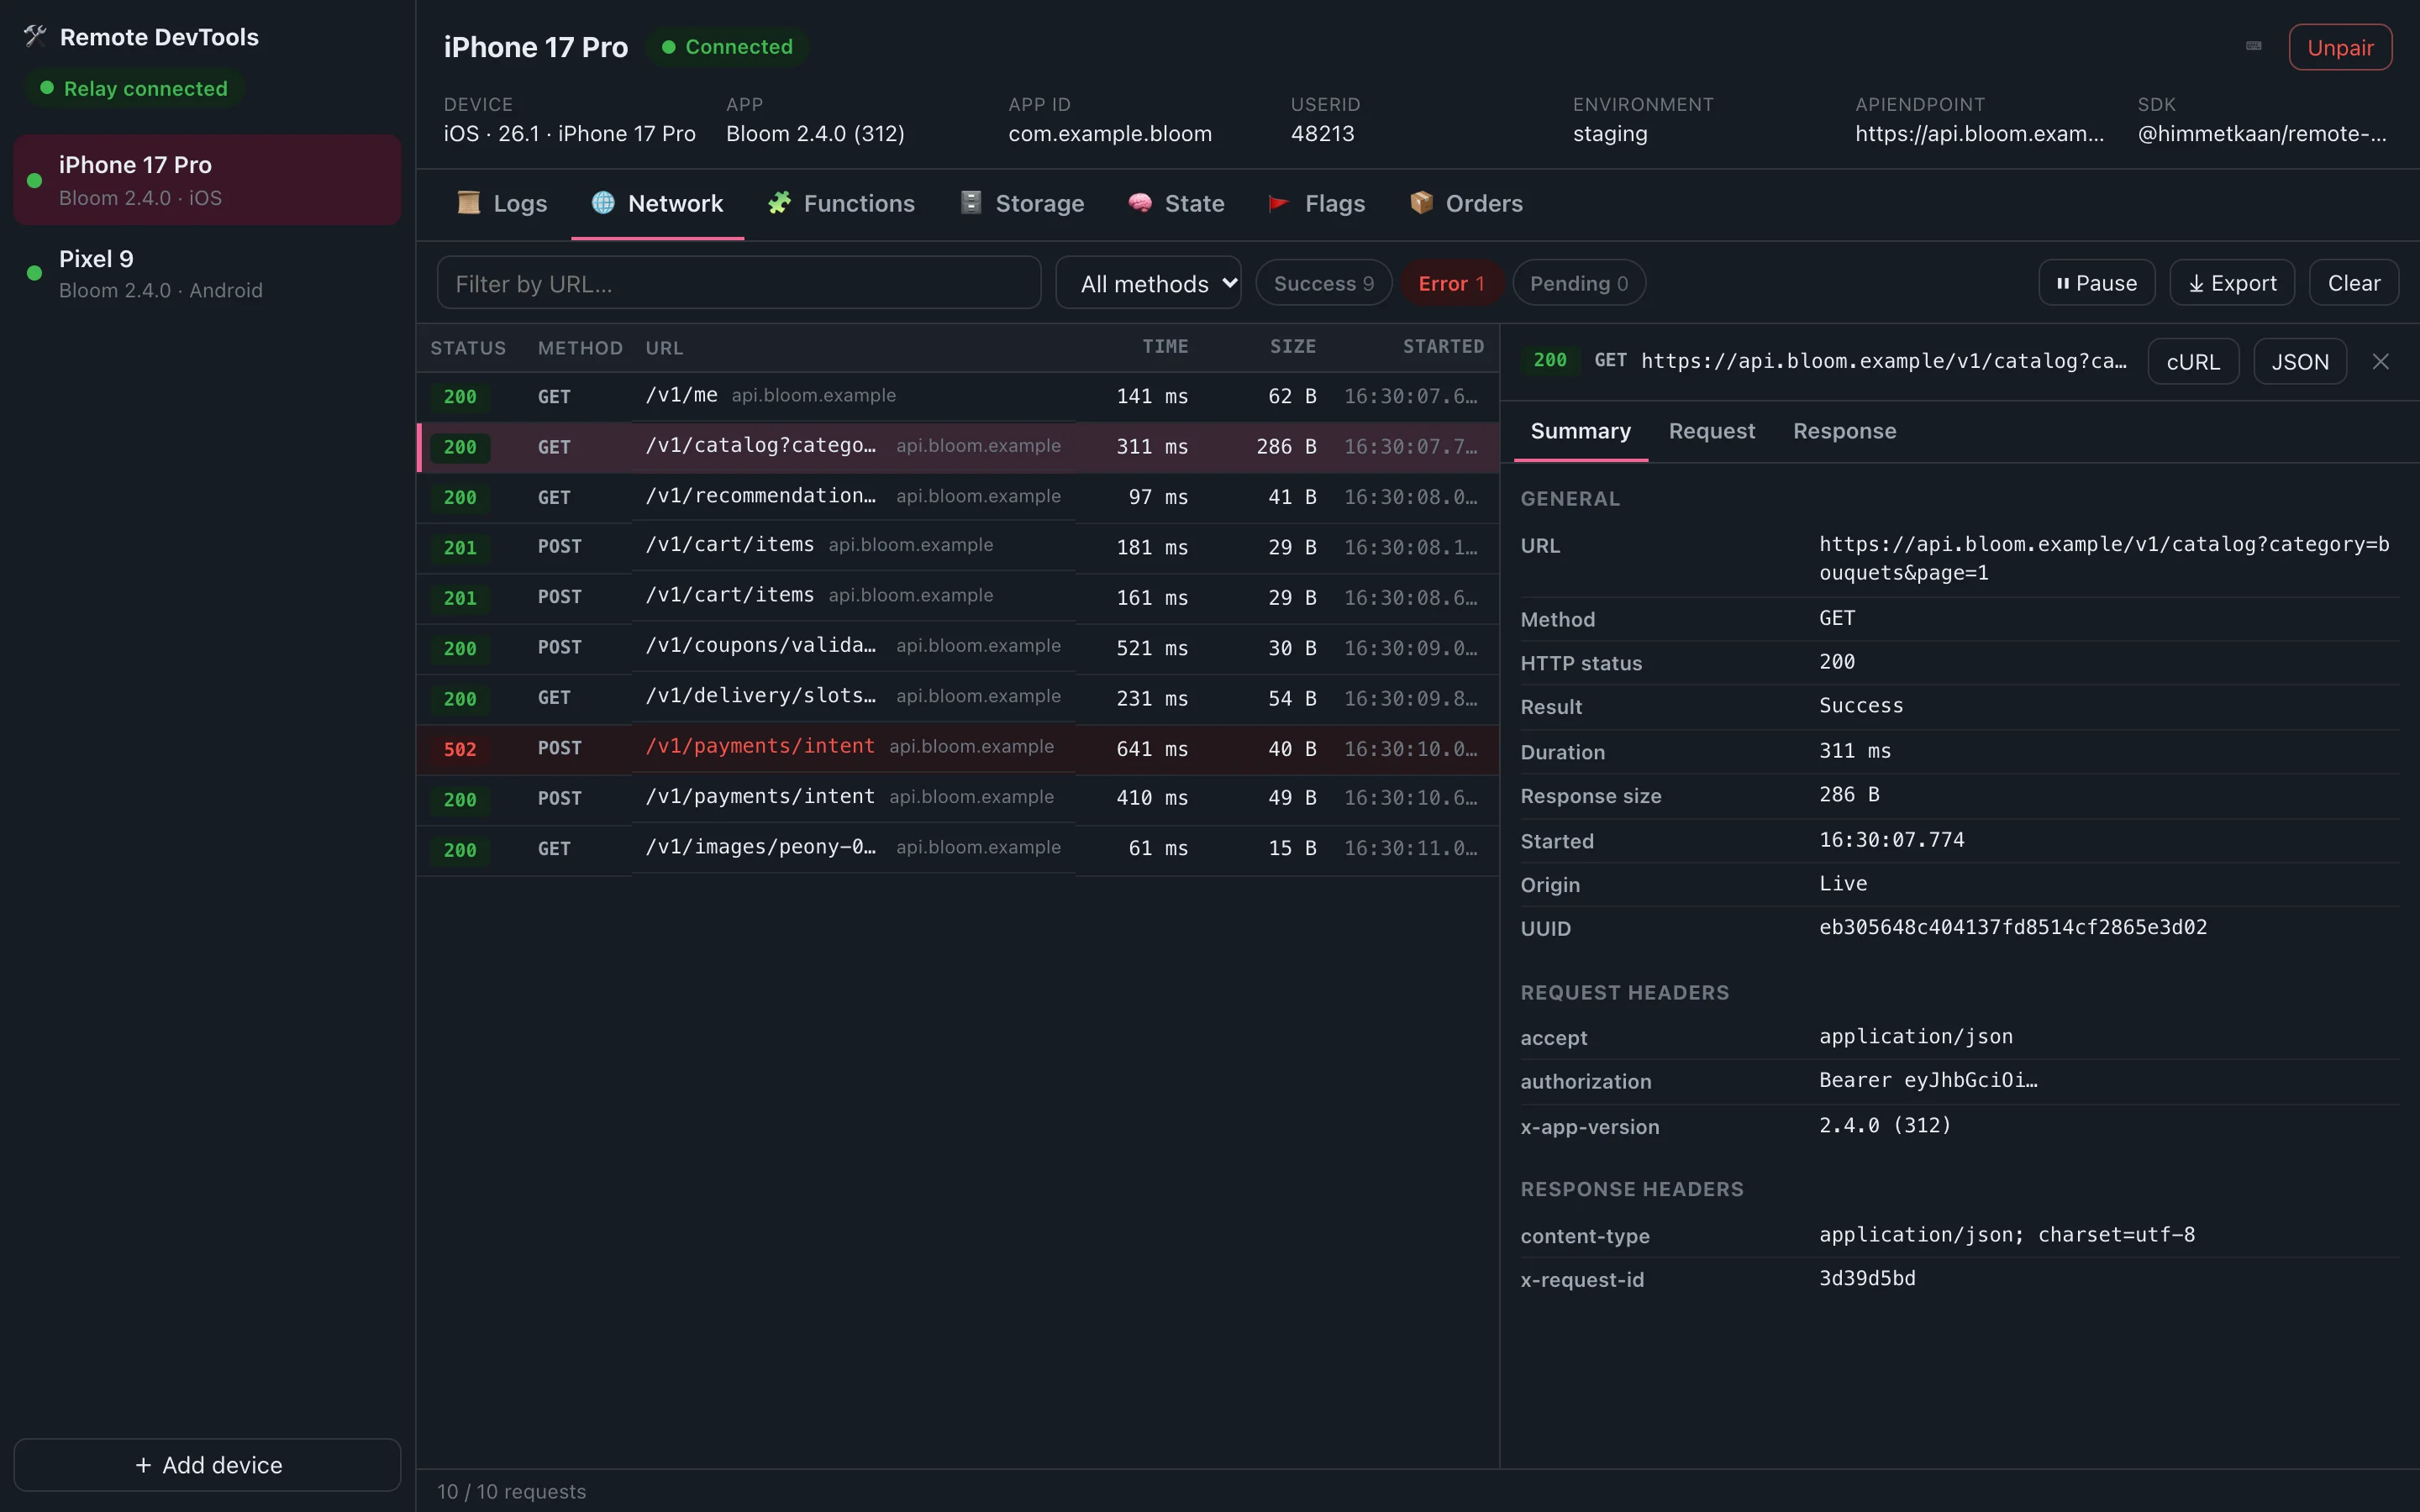Switch to the Functions tab

(842, 204)
